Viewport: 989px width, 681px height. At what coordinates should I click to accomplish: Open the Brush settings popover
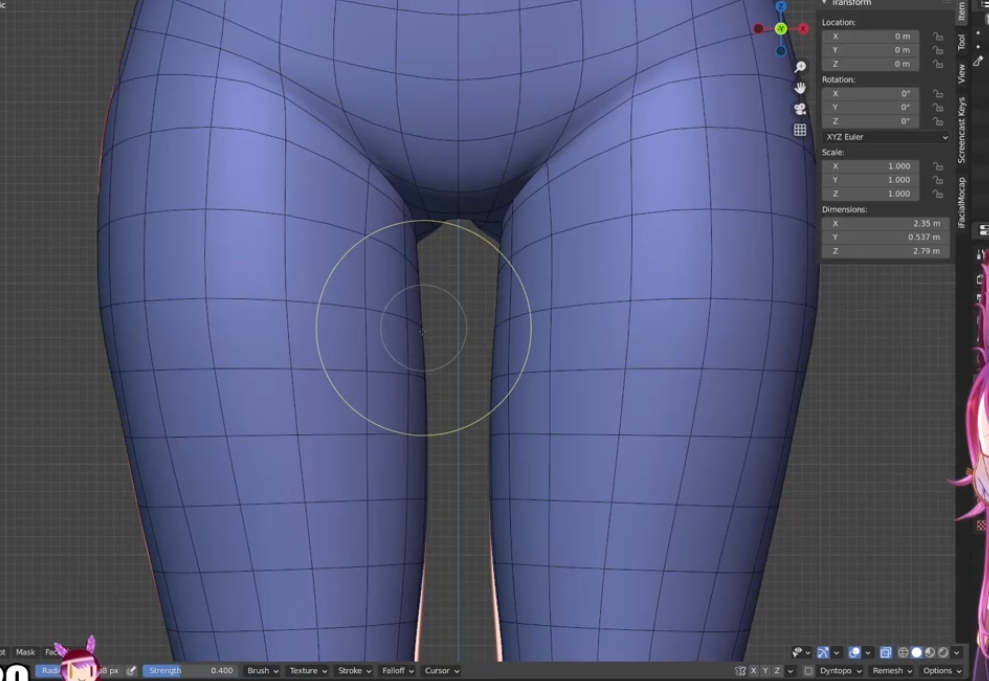click(x=262, y=671)
